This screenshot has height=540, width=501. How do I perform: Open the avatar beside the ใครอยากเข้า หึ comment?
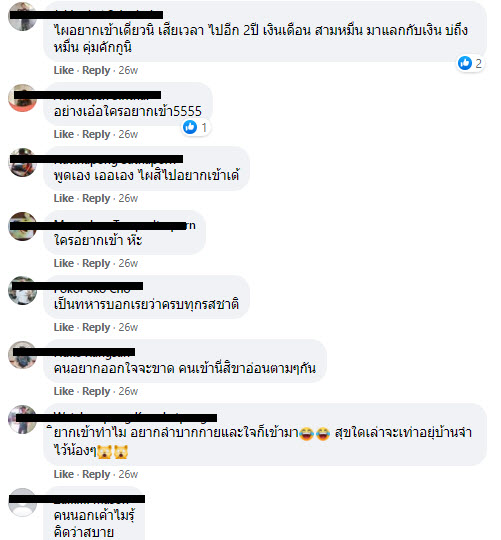[22, 226]
